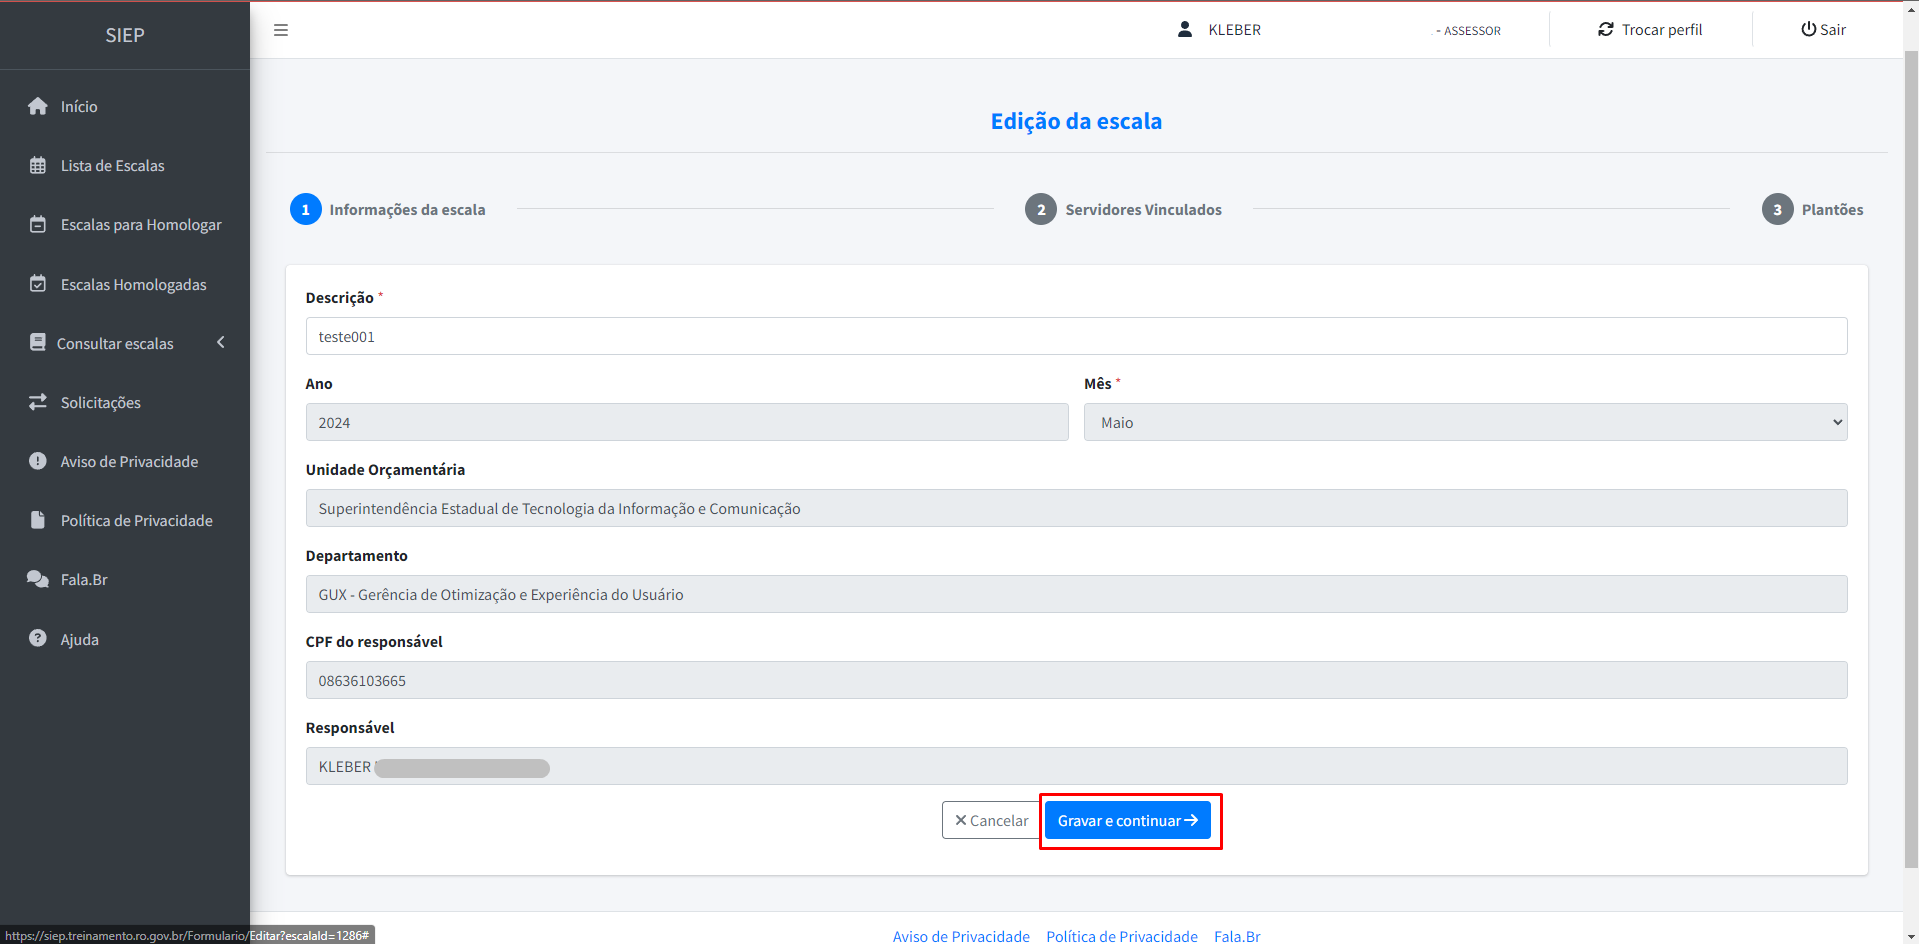Click the Descrição field containing teste001
This screenshot has height=944, width=1919.
pos(1076,336)
